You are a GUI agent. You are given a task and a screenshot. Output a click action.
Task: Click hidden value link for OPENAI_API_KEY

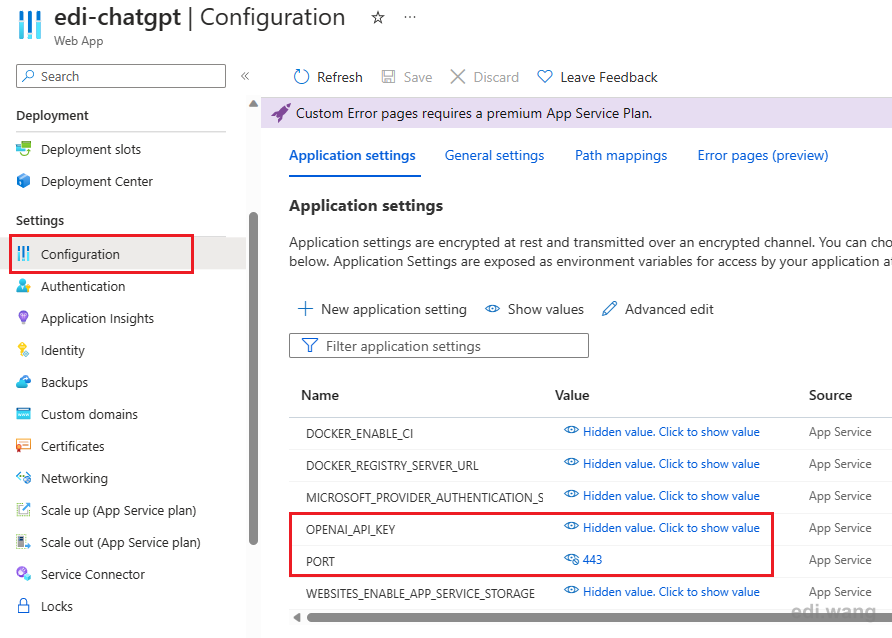tap(671, 528)
